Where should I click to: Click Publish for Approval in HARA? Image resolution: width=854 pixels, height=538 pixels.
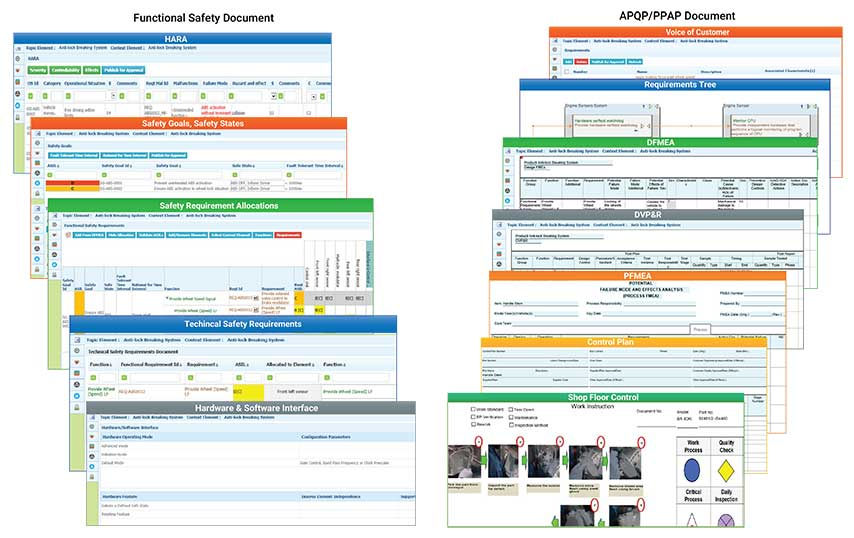(124, 70)
